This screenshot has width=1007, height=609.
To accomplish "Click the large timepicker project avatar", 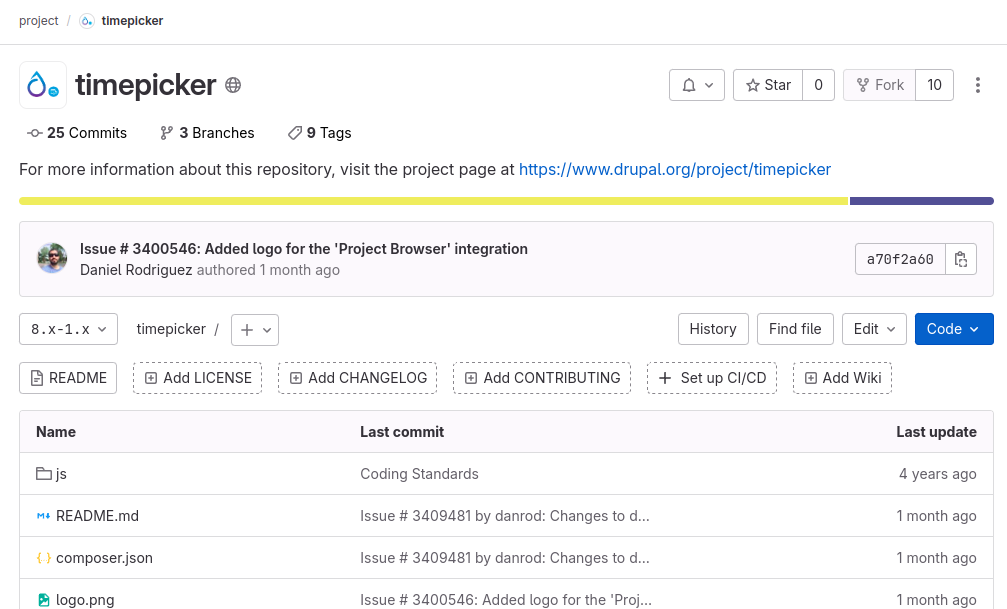I will pos(43,85).
